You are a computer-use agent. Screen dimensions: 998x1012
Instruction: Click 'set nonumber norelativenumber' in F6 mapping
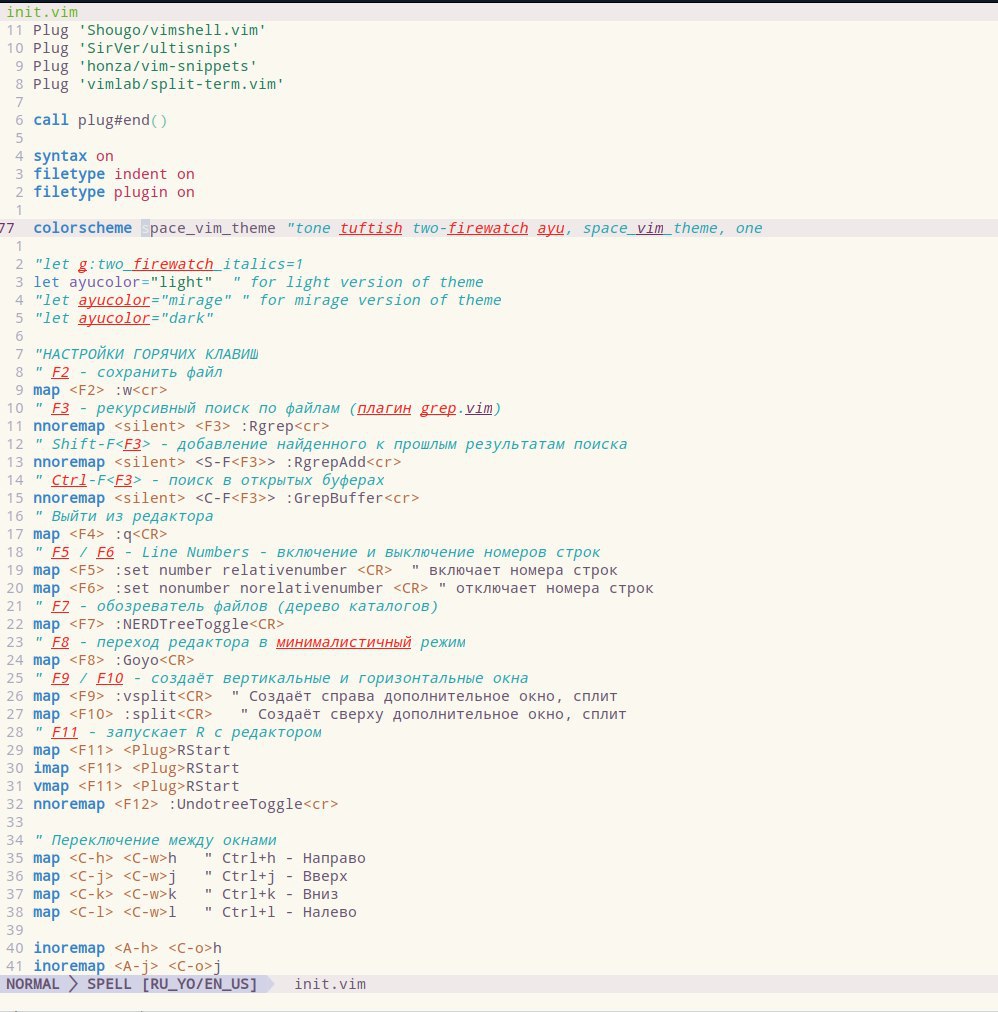coord(253,589)
